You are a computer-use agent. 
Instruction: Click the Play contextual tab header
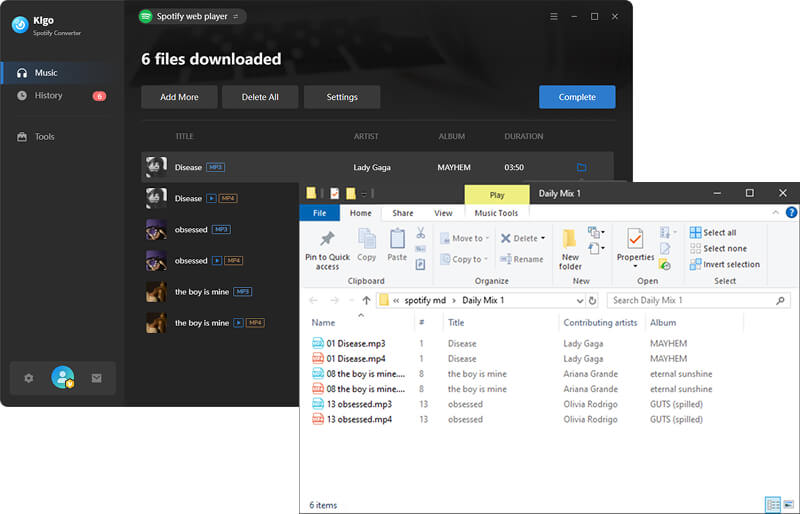click(x=497, y=194)
